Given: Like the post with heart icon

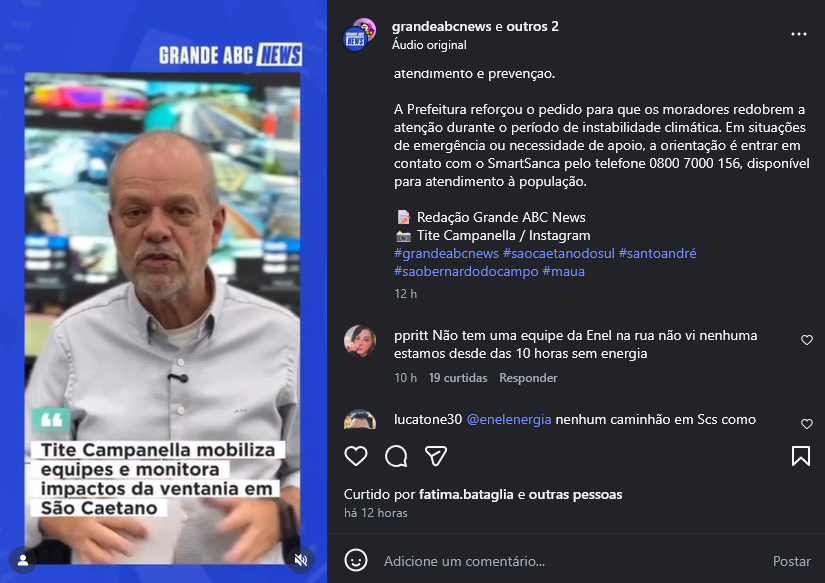Looking at the screenshot, I should click(x=356, y=456).
